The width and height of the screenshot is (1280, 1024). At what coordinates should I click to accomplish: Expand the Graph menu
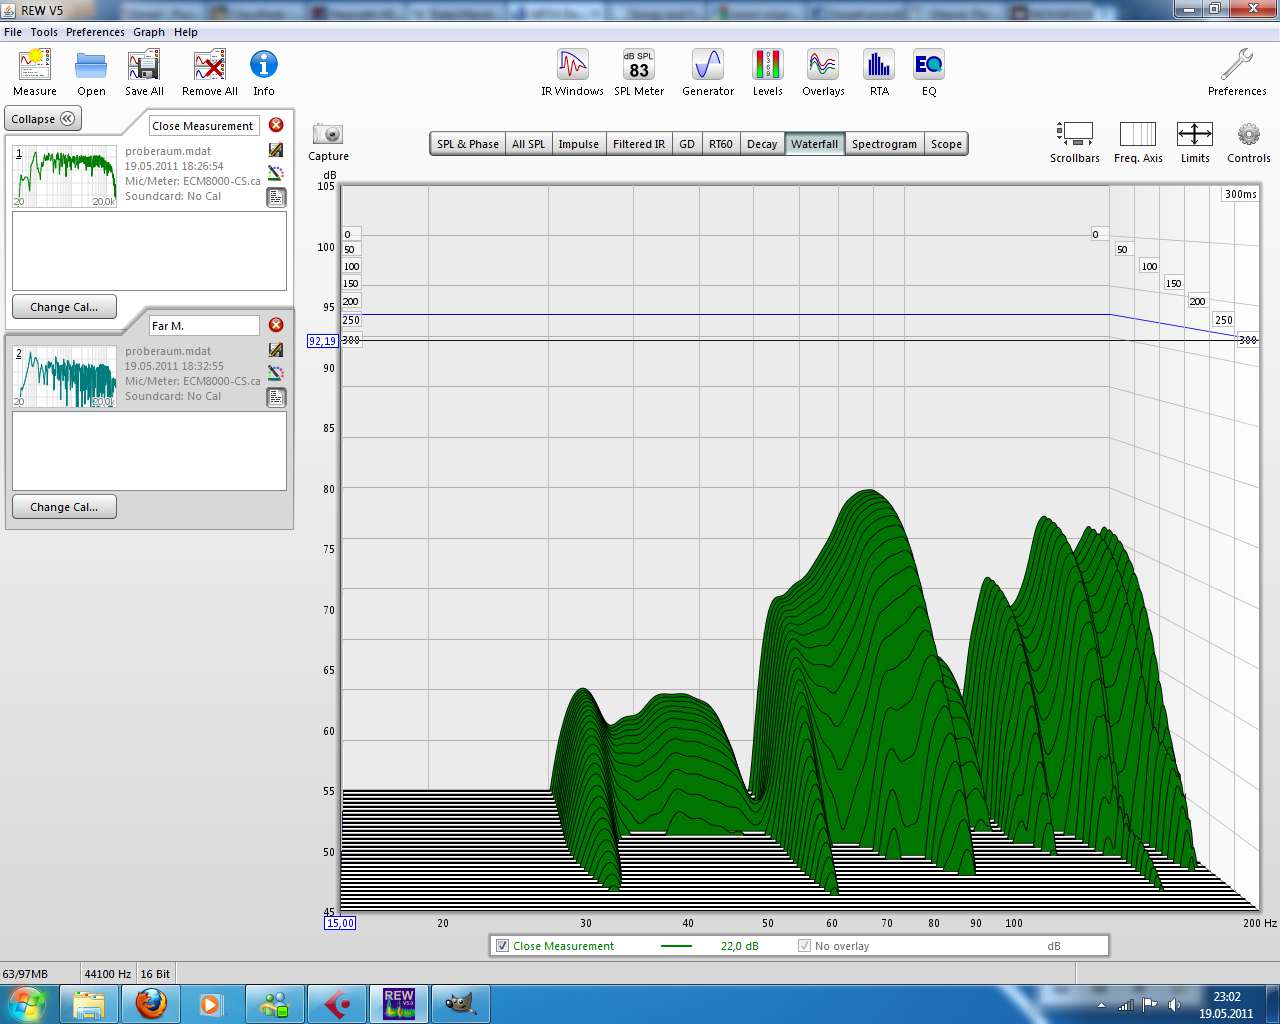click(x=149, y=32)
